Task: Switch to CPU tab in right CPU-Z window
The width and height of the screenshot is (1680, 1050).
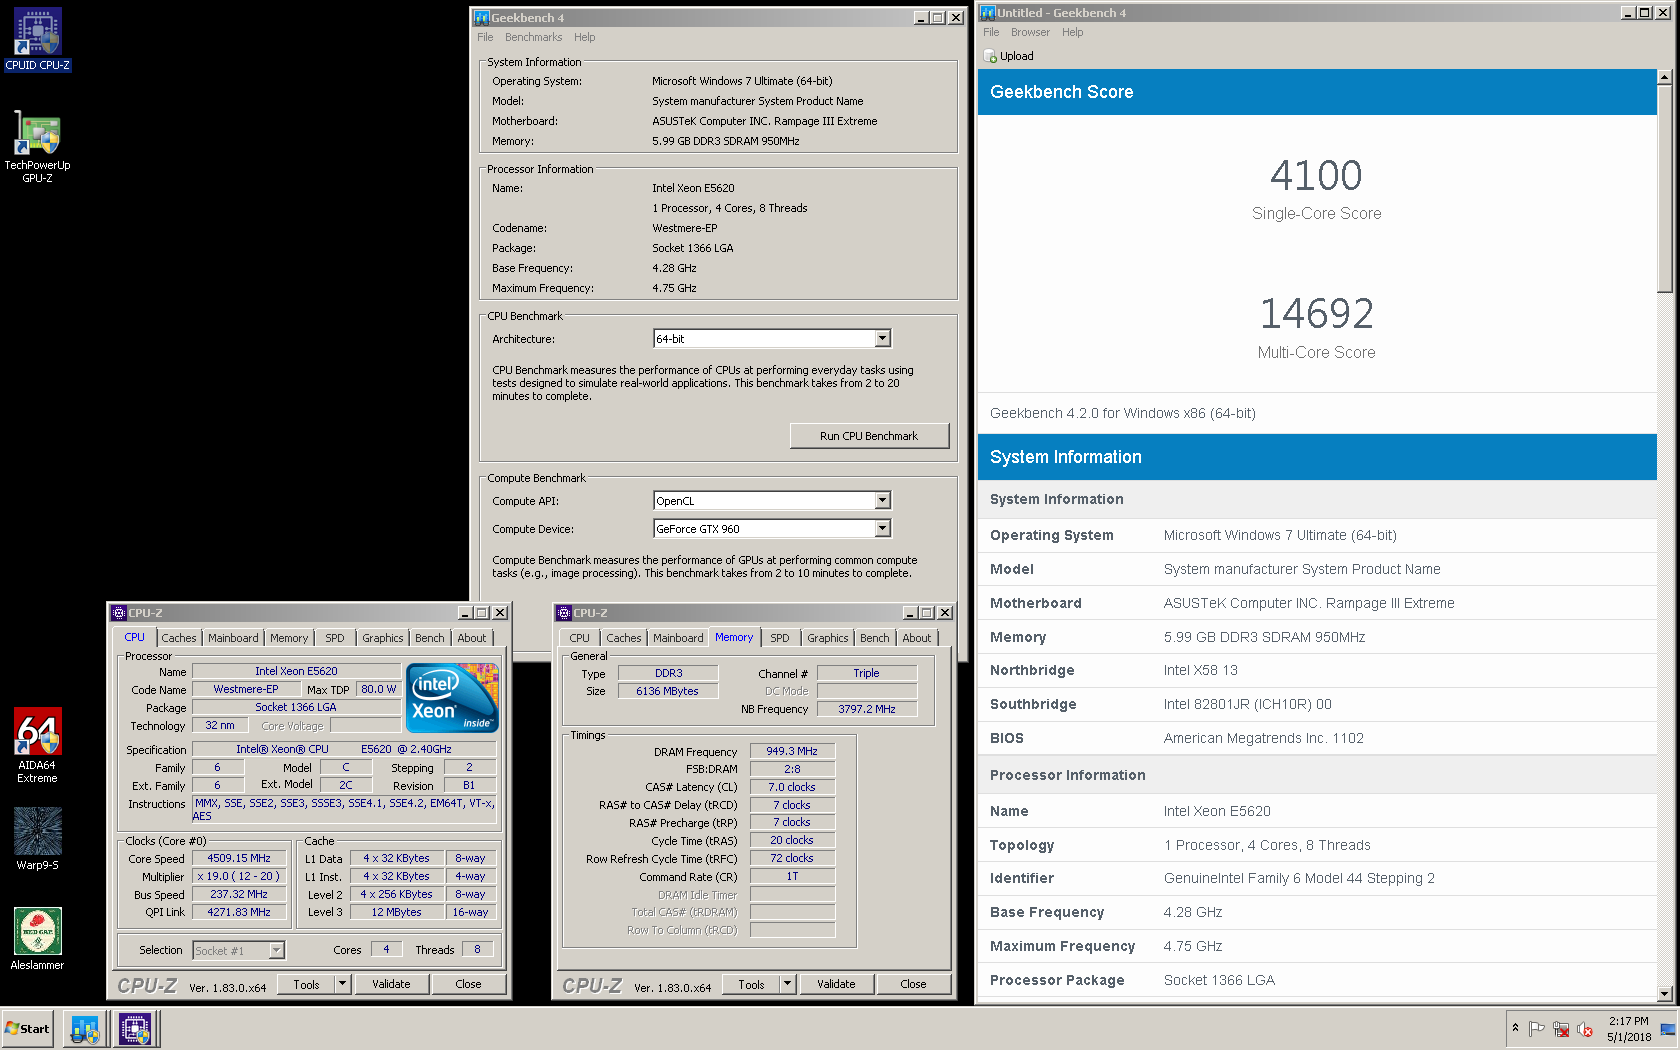Action: 579,638
